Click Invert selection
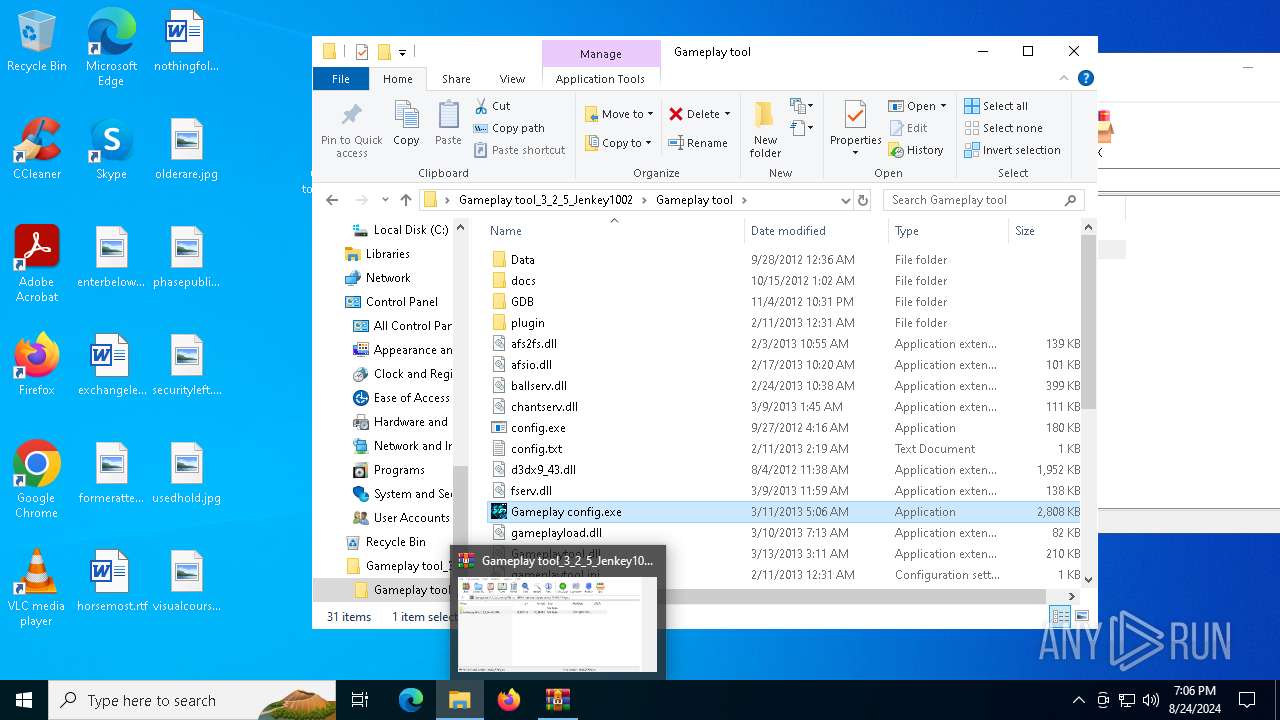 click(1012, 150)
